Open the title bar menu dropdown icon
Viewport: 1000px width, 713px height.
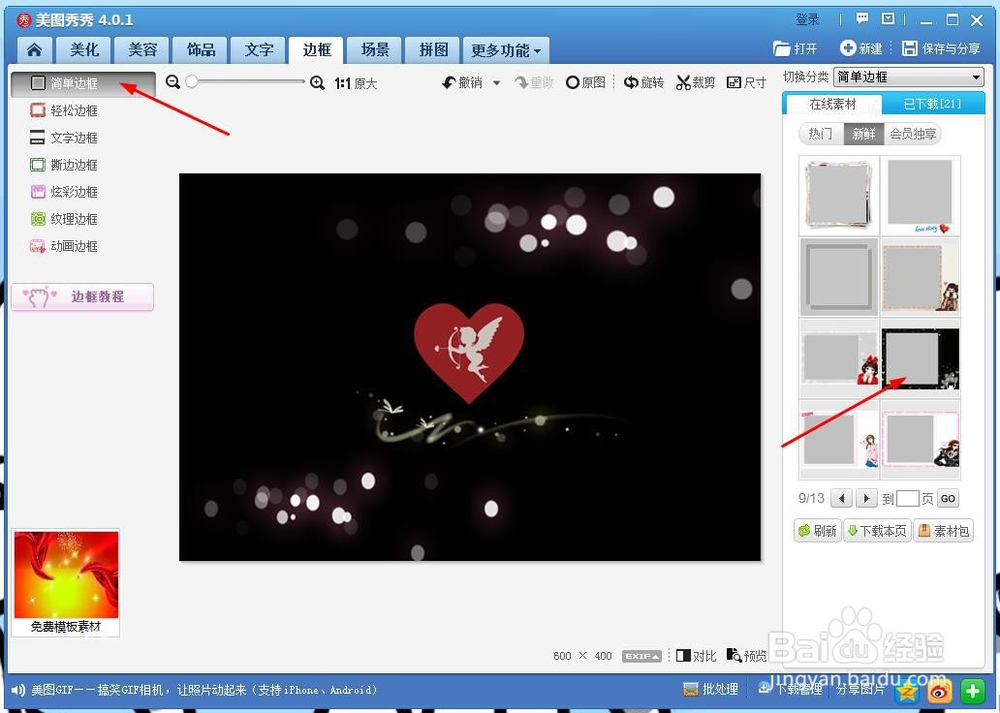tap(888, 18)
